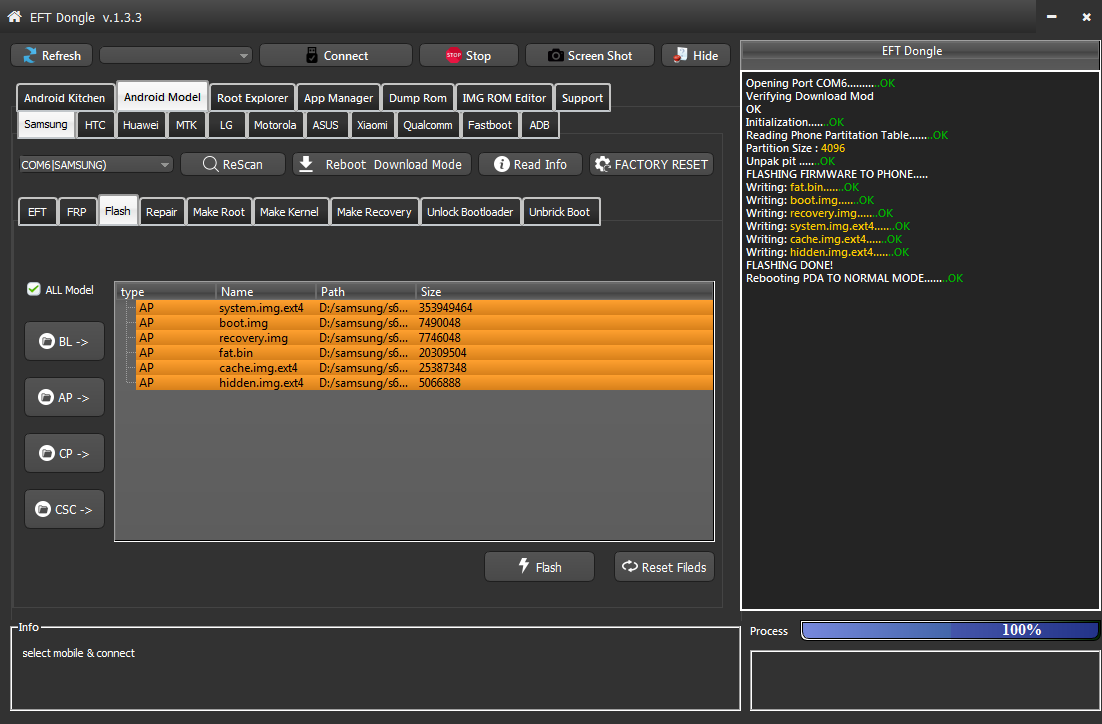Select the Huawei brand tab

[141, 124]
